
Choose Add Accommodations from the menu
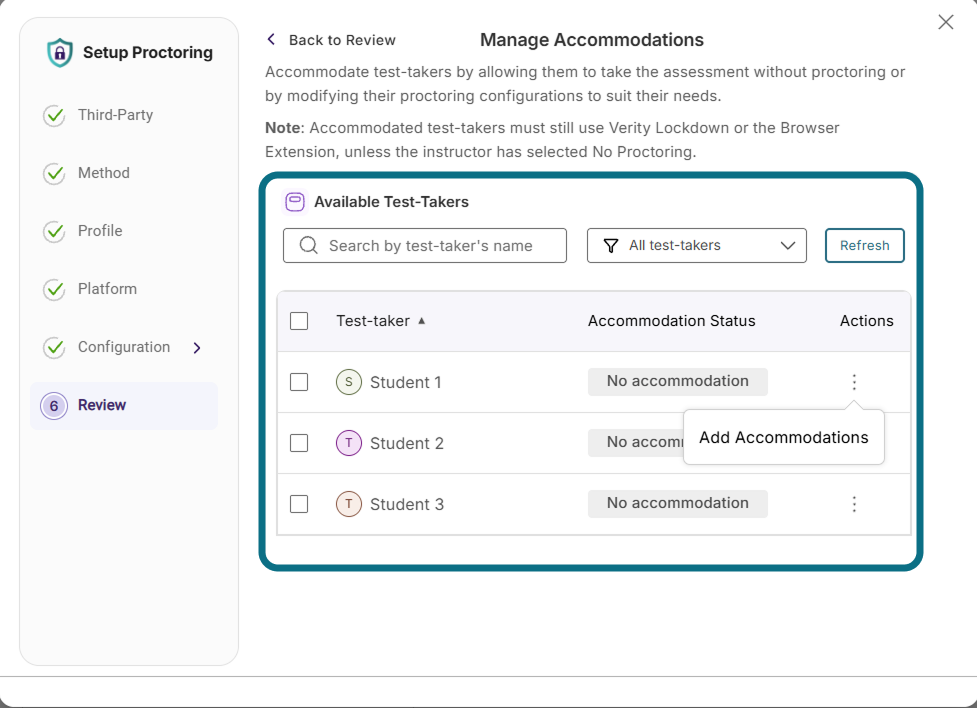[783, 438]
